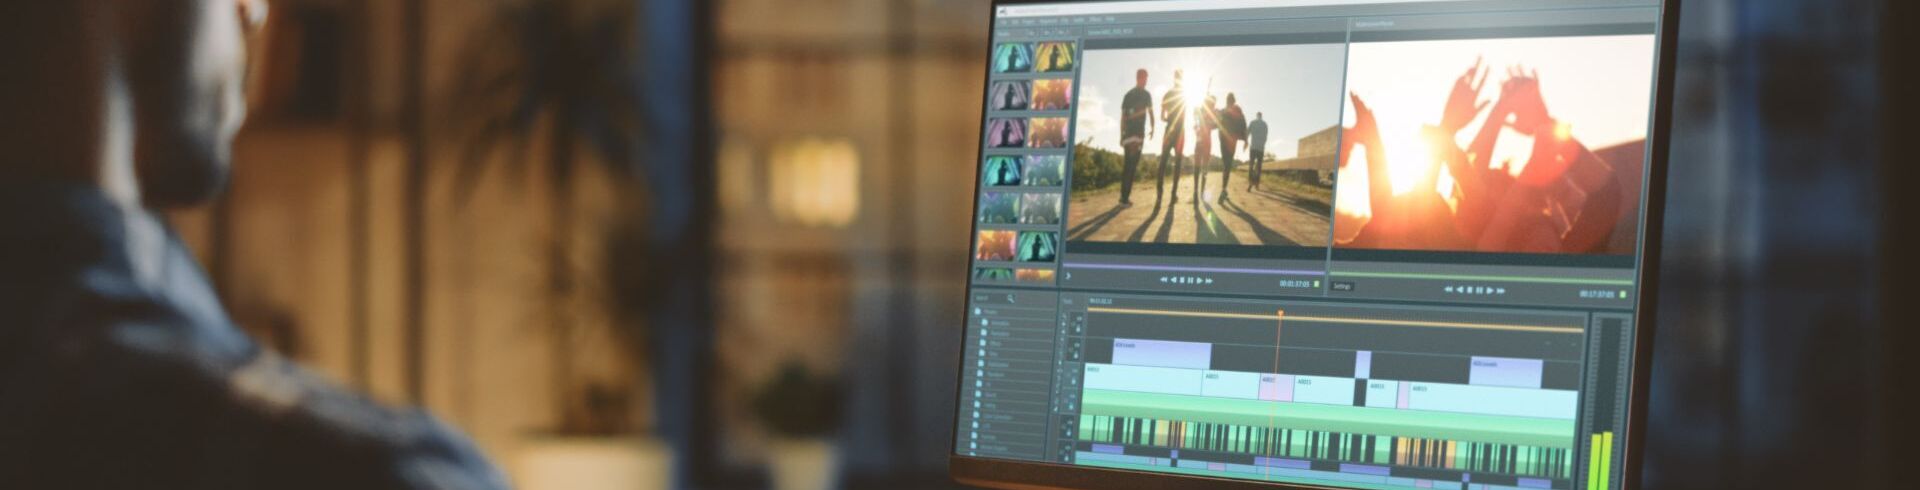Click the right program monitor video of raised hands
Screen dimensions: 1920x490
pyautogui.click(x=1495, y=145)
